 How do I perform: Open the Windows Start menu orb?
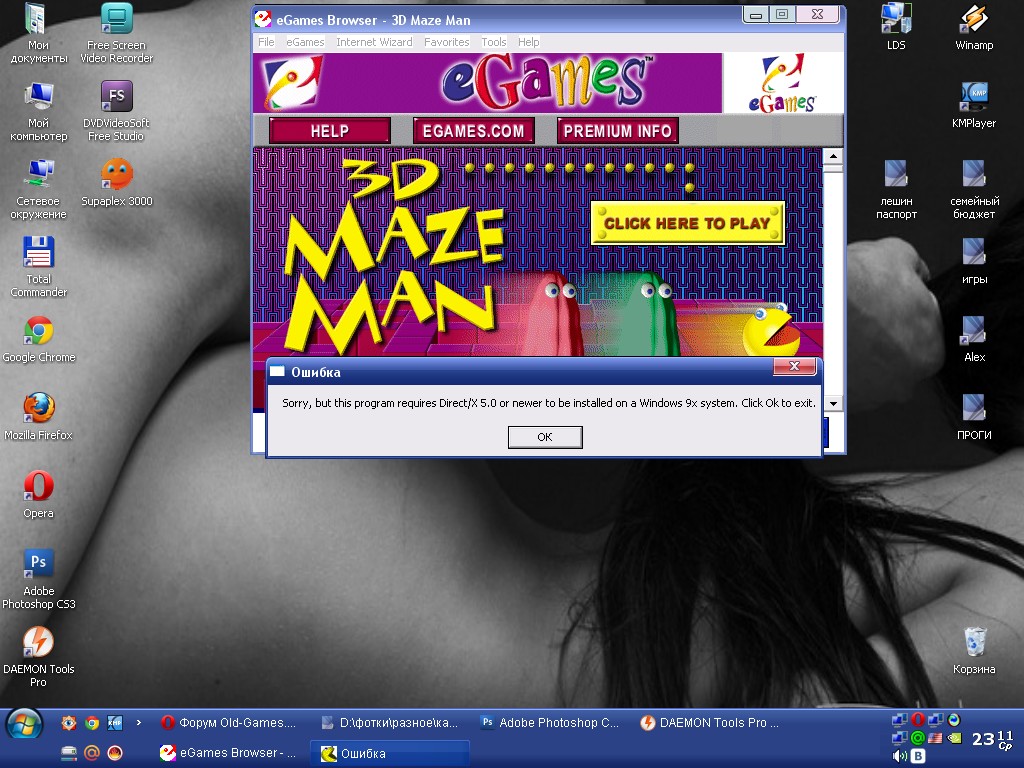24,725
